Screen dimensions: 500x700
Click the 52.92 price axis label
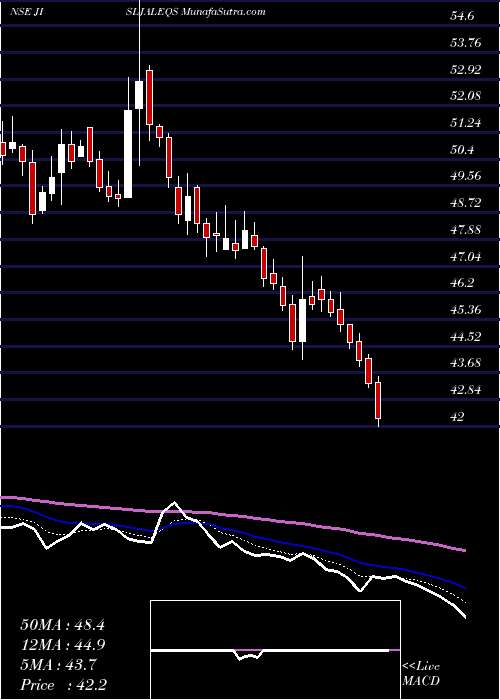click(x=465, y=70)
